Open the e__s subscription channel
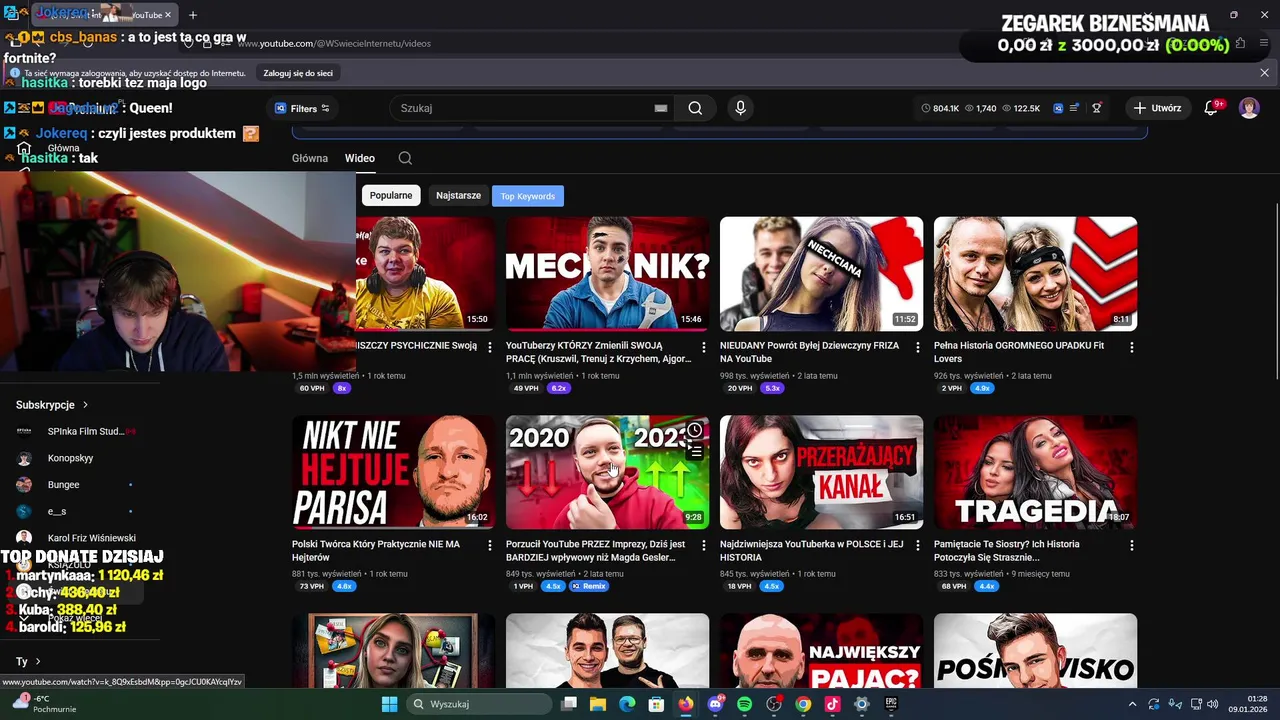The width and height of the screenshot is (1280, 720). [57, 511]
